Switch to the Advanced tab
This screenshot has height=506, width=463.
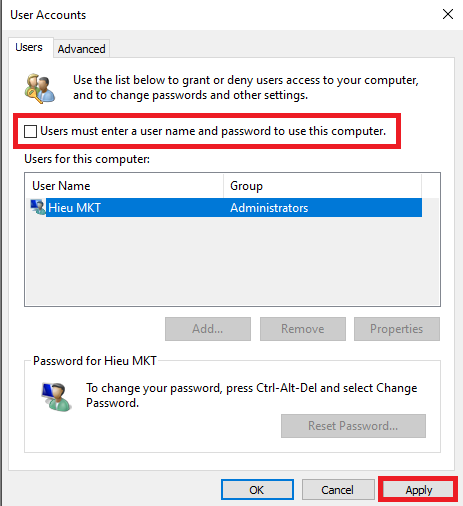point(81,49)
